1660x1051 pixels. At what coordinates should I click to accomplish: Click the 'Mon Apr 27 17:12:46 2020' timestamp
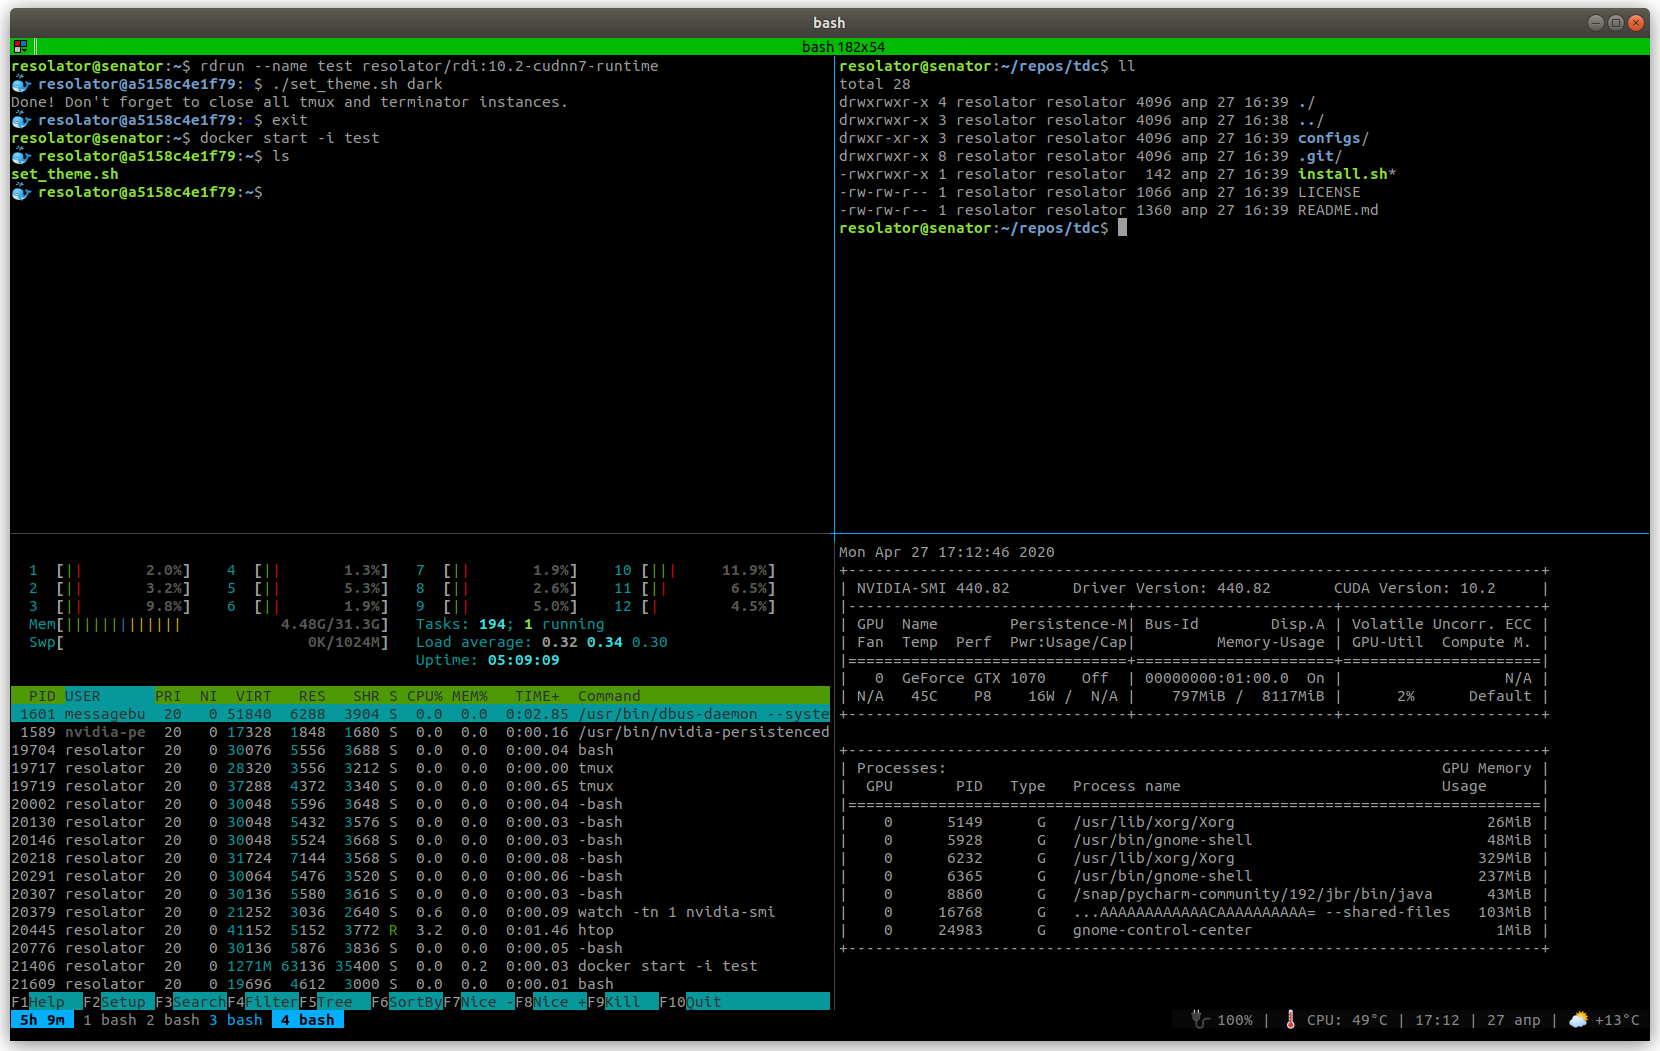pos(946,552)
